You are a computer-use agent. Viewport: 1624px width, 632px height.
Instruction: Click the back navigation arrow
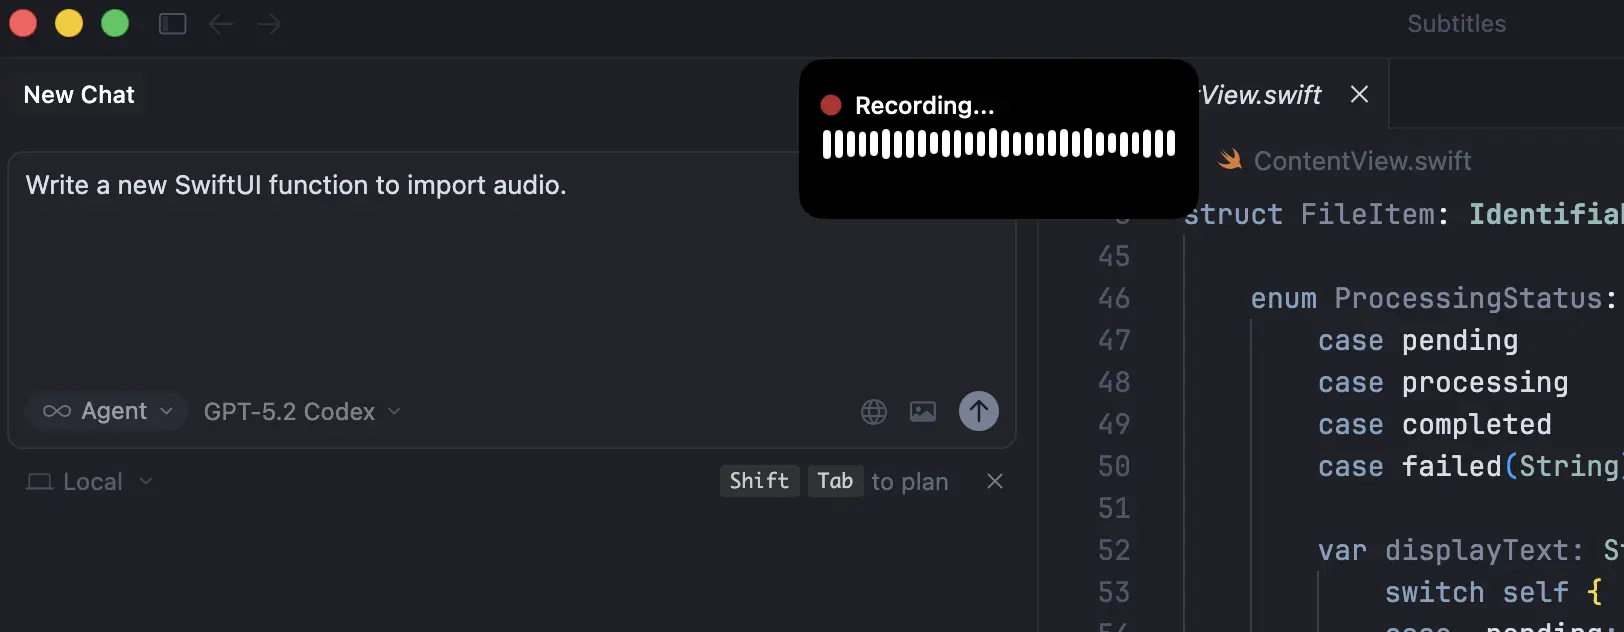point(221,23)
